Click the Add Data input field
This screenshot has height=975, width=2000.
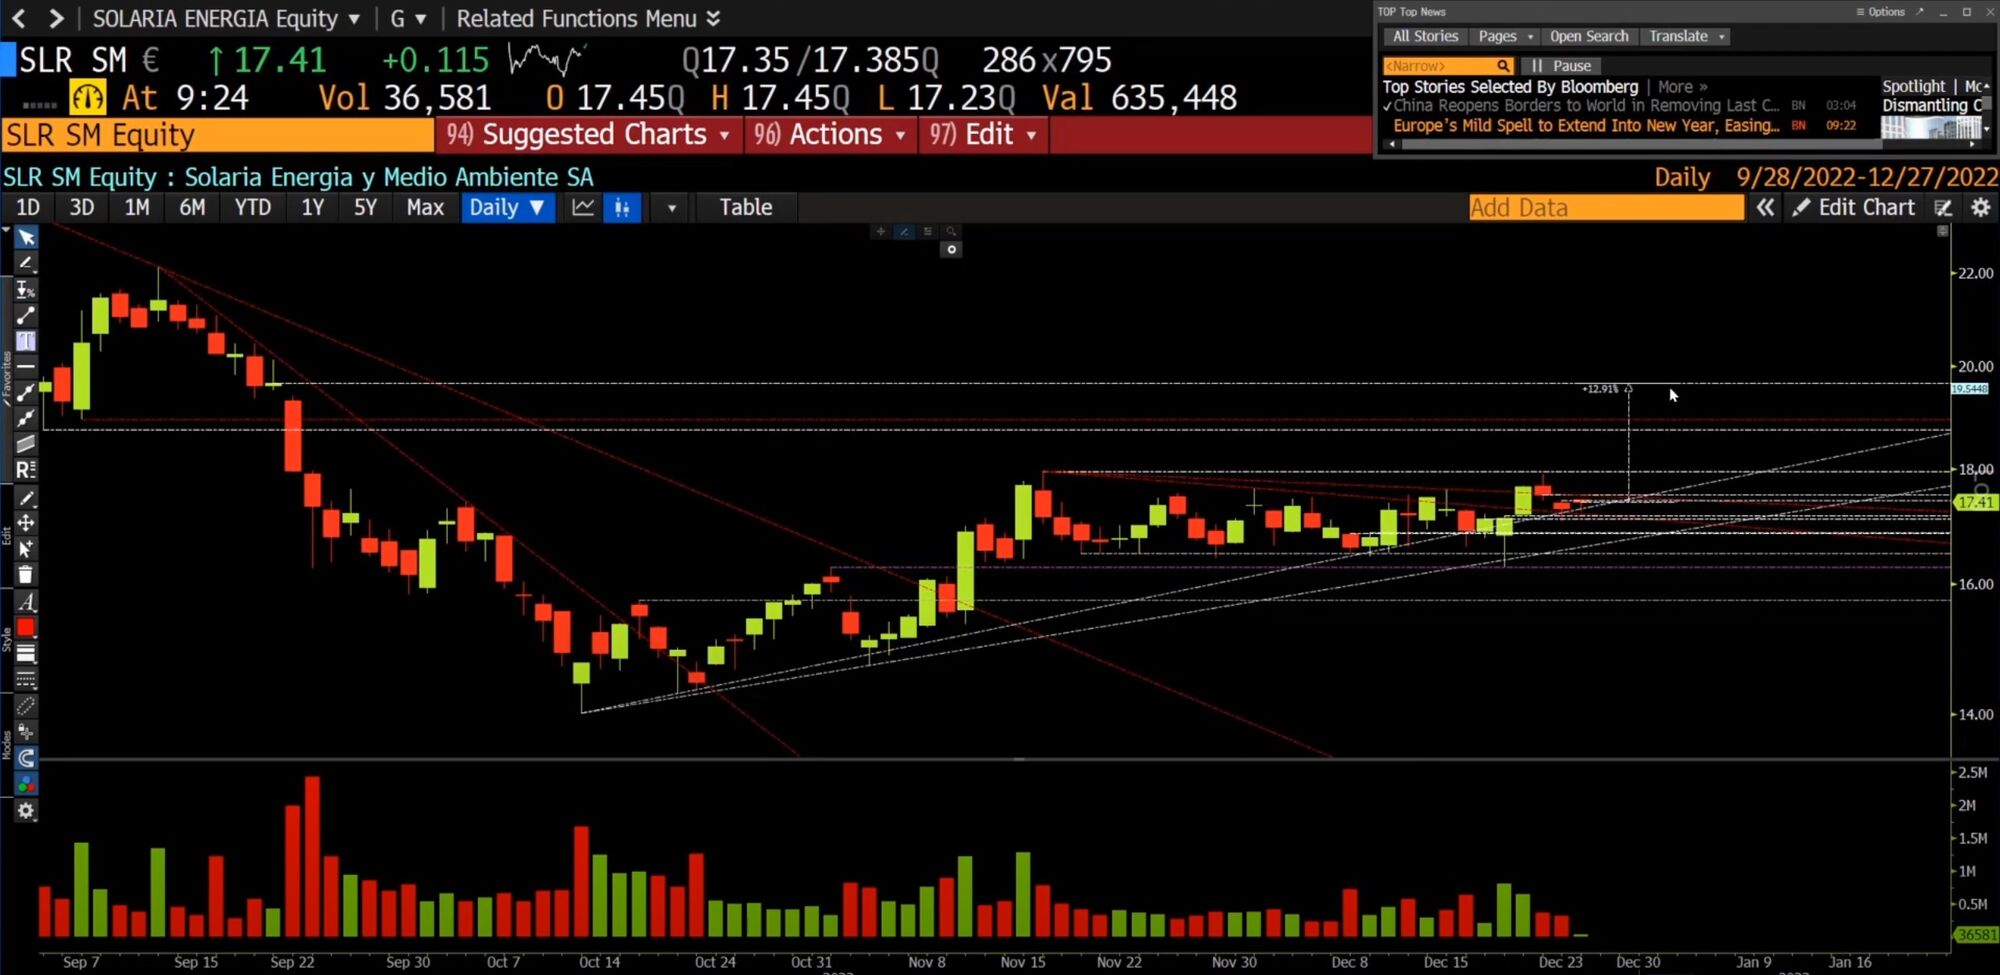[1606, 207]
